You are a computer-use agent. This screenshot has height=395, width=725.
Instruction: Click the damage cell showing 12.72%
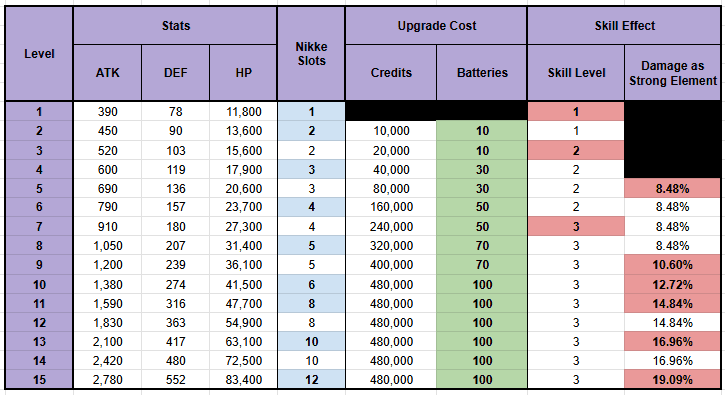pos(673,284)
